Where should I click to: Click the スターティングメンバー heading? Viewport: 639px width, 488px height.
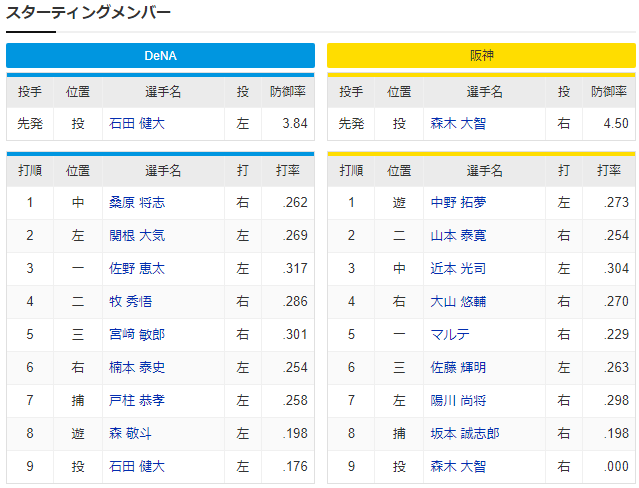[88, 13]
